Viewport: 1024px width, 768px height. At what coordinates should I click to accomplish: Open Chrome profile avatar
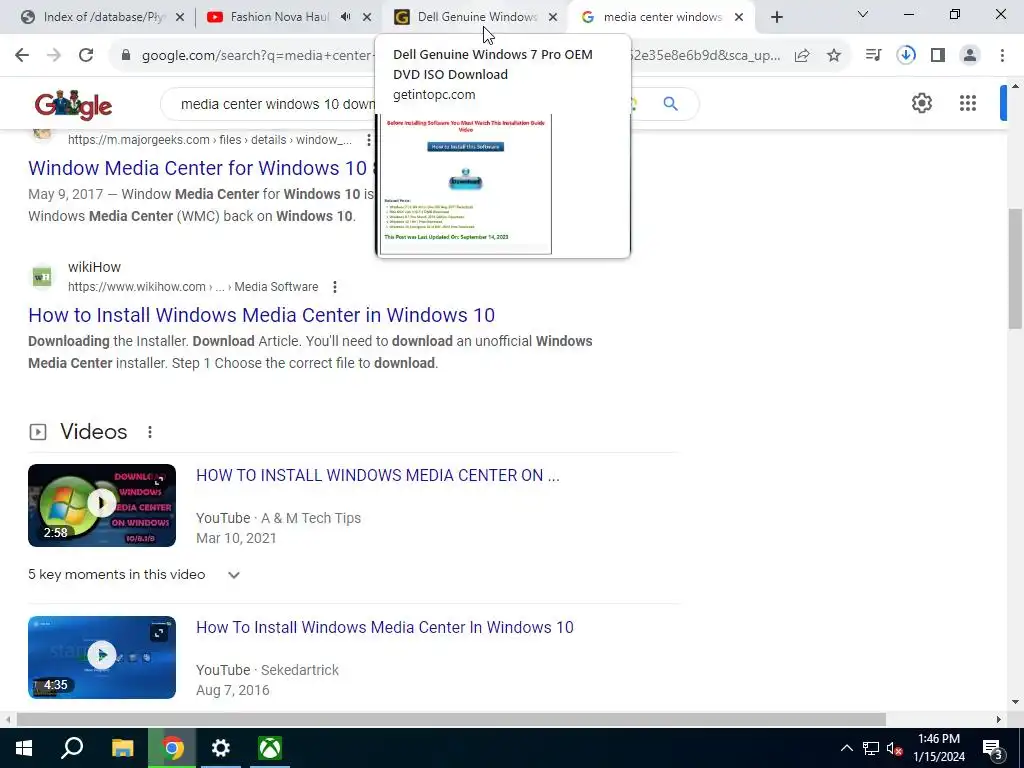pyautogui.click(x=970, y=56)
